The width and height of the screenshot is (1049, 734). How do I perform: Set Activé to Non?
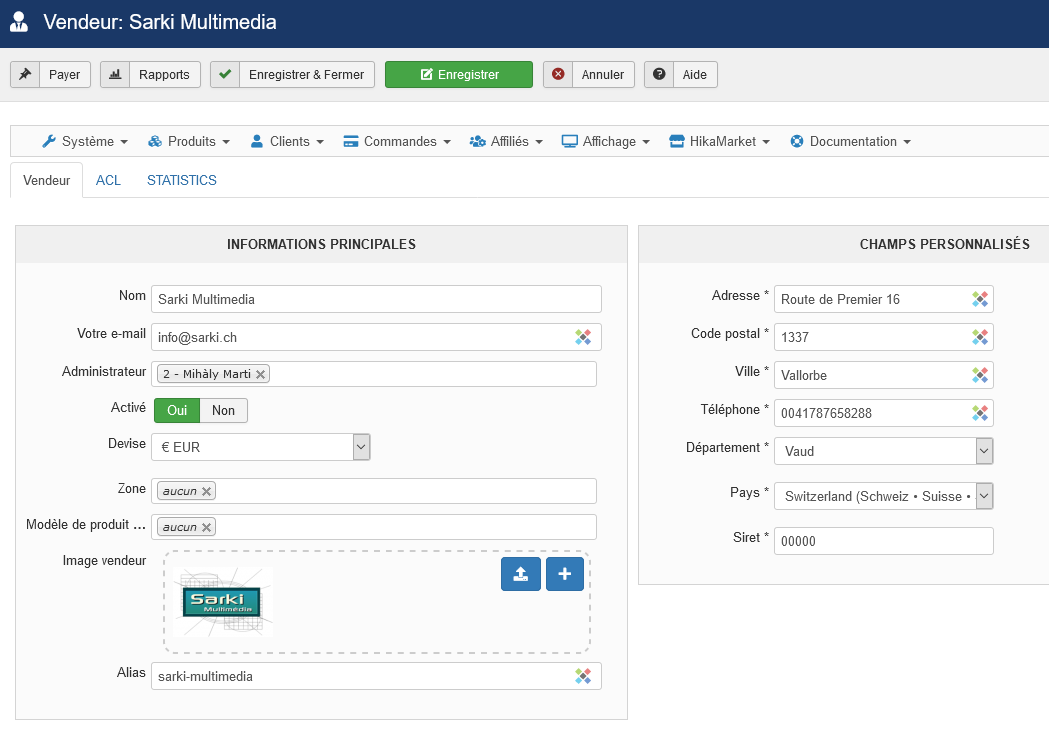(x=223, y=410)
